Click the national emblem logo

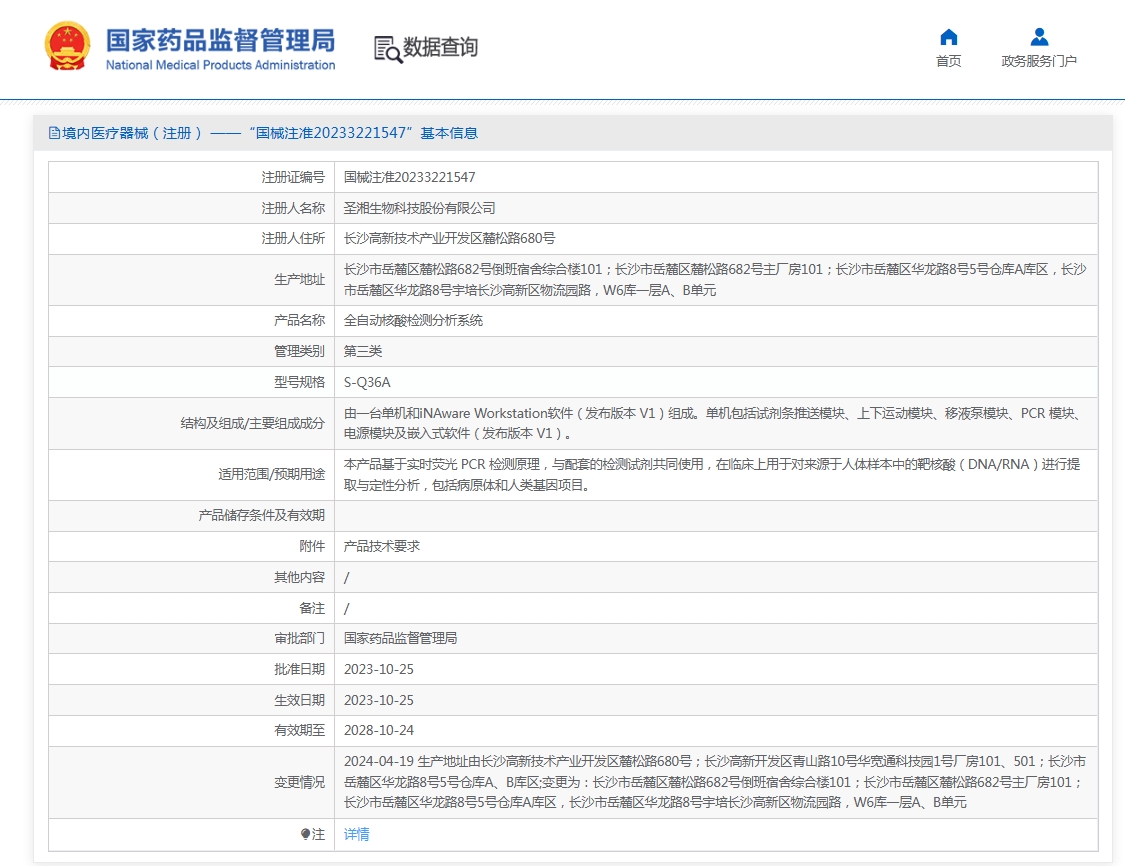point(67,46)
